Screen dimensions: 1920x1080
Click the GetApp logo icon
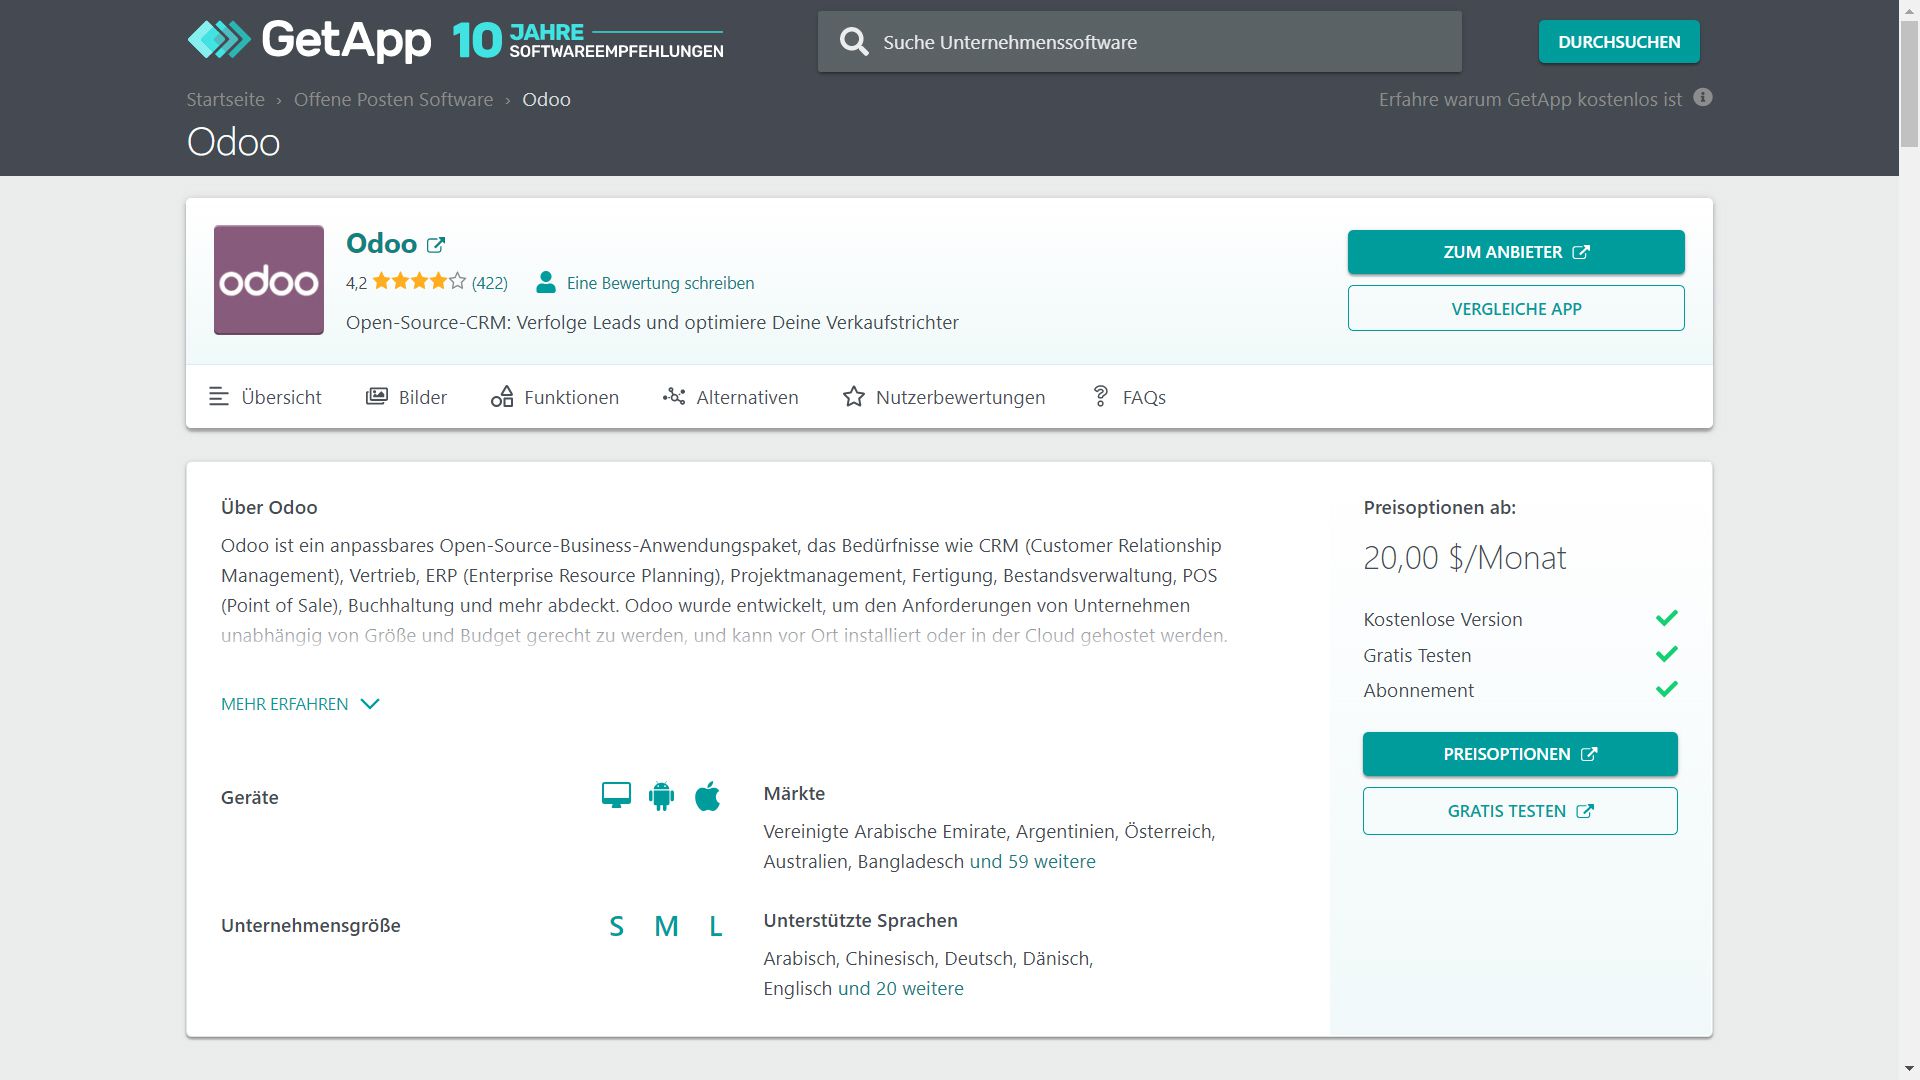pyautogui.click(x=218, y=40)
